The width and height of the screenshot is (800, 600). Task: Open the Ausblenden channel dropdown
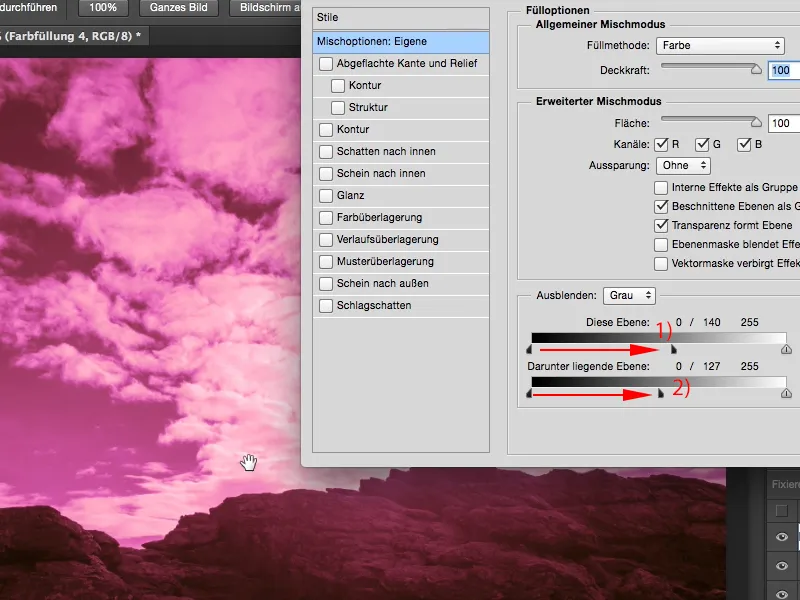(629, 295)
